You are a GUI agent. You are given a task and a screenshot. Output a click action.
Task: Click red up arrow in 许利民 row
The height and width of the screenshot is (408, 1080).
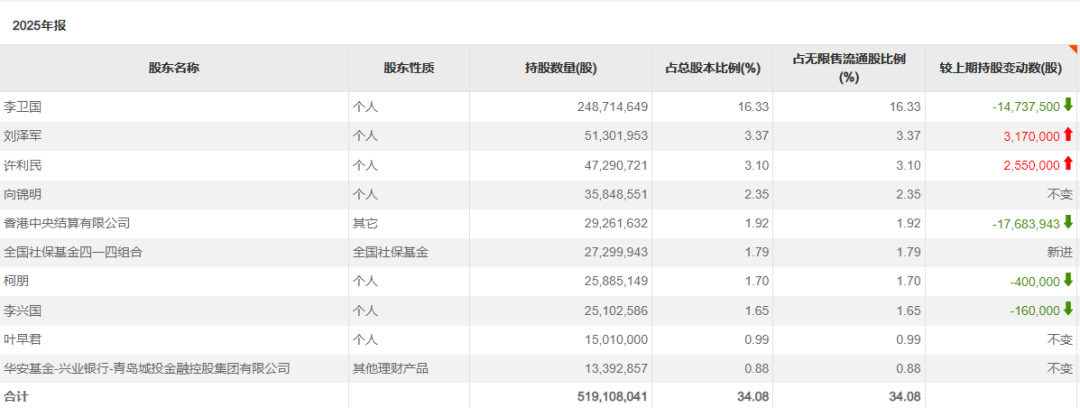pyautogui.click(x=1068, y=164)
